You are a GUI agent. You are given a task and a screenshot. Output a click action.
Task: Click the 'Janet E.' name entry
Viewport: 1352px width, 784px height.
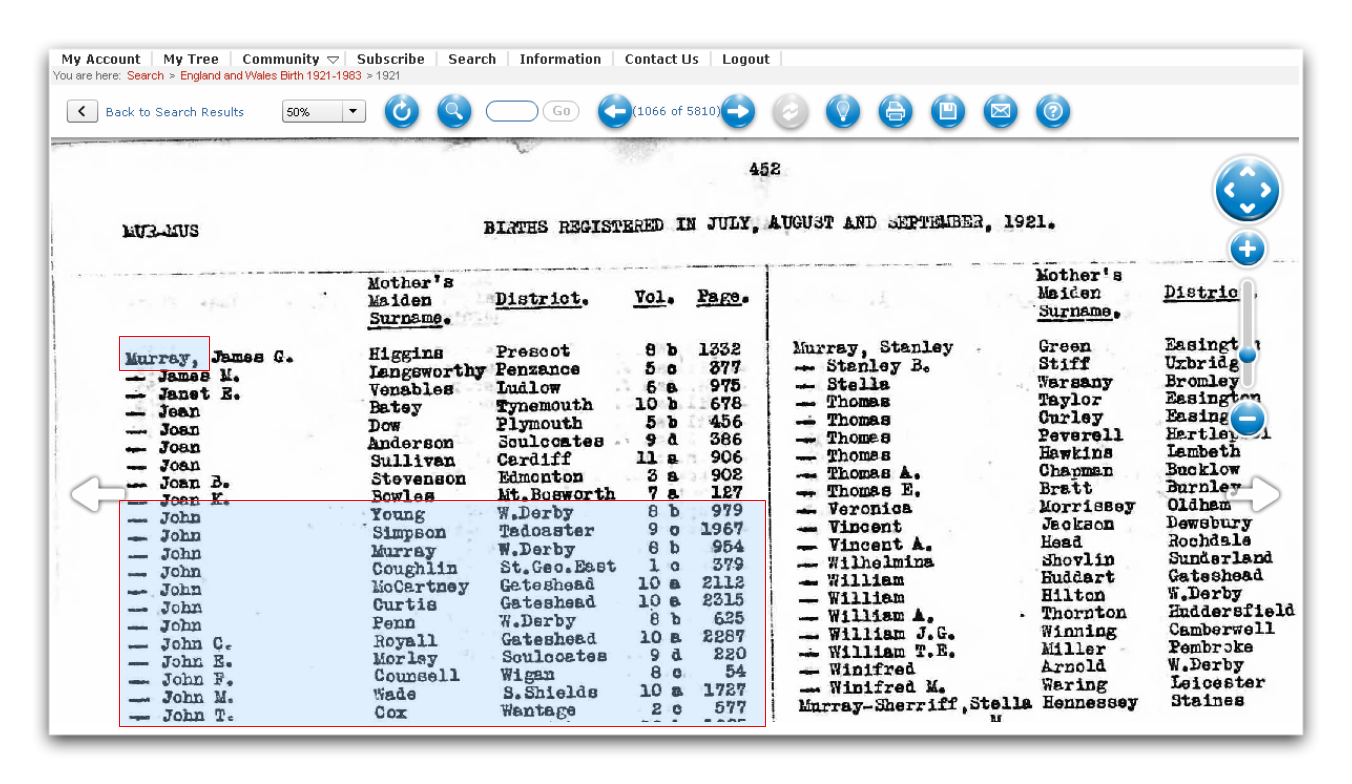pyautogui.click(x=199, y=394)
